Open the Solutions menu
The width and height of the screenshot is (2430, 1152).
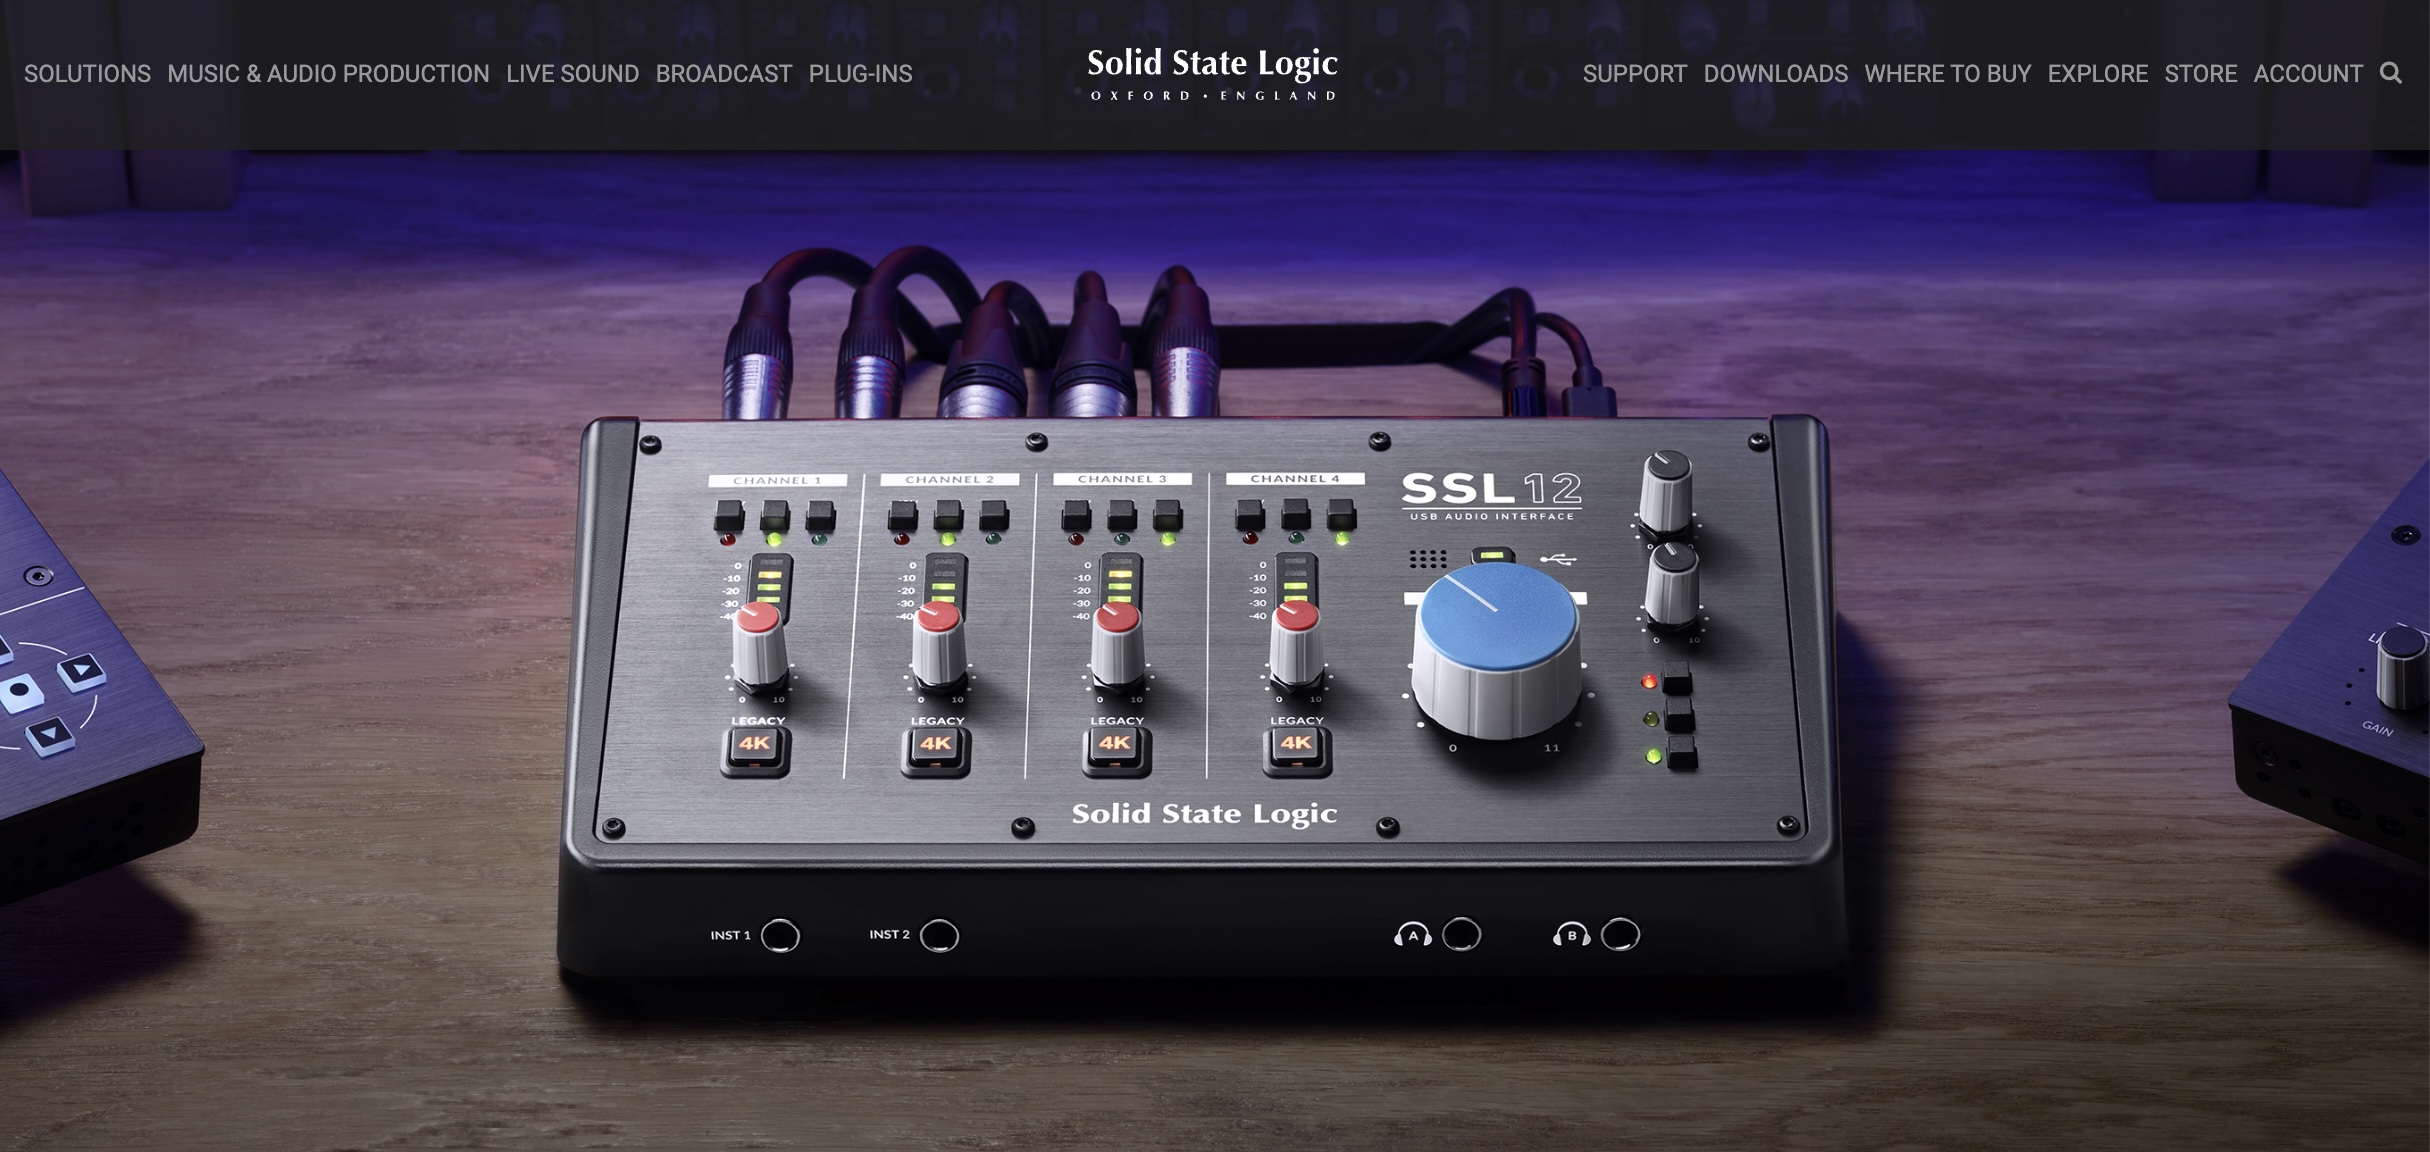[x=87, y=74]
